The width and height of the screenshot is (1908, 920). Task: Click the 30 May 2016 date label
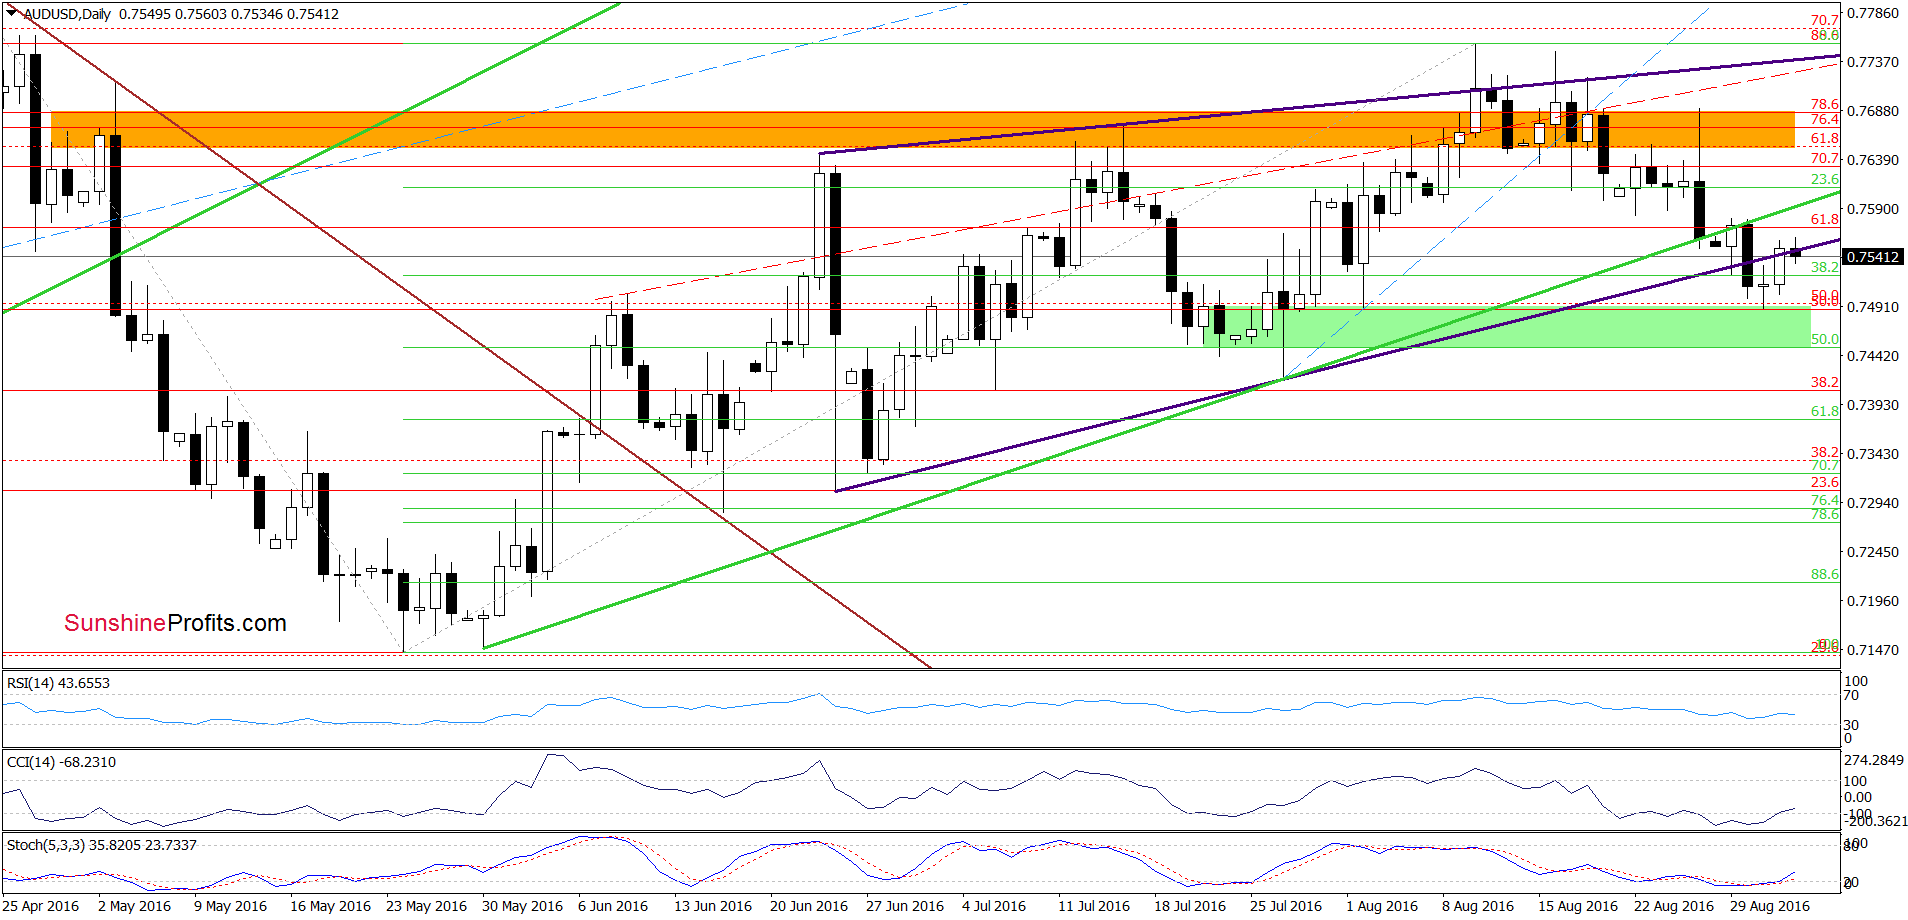coord(522,906)
